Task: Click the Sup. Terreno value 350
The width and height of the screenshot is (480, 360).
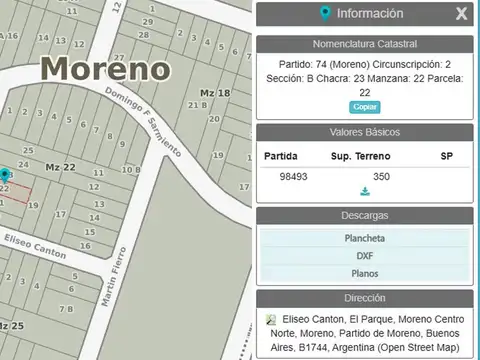Action: 381,176
